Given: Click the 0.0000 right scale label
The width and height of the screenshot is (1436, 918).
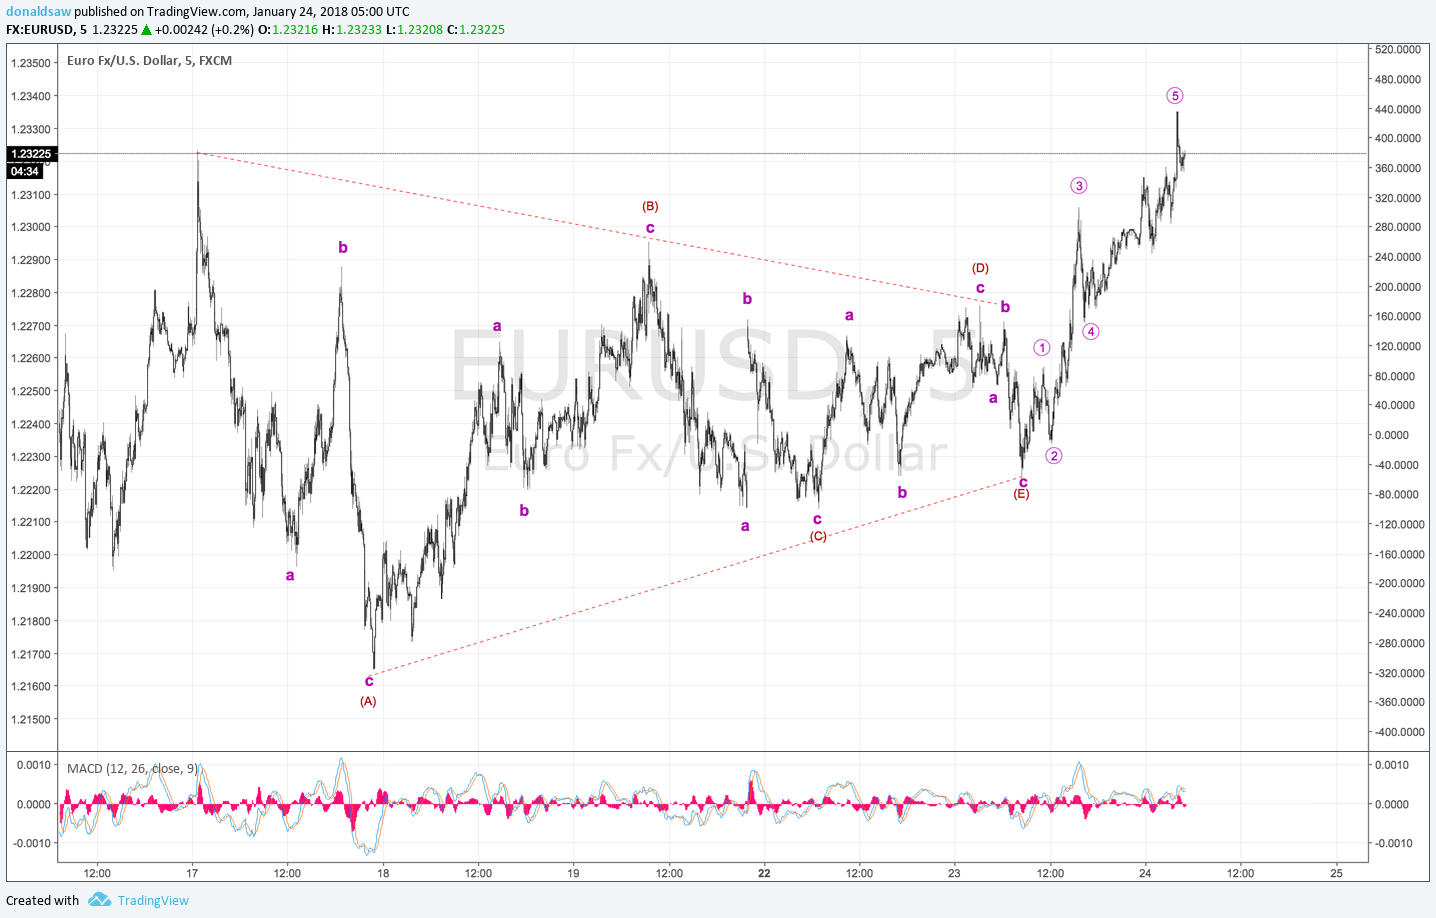Looking at the screenshot, I should (x=1392, y=435).
